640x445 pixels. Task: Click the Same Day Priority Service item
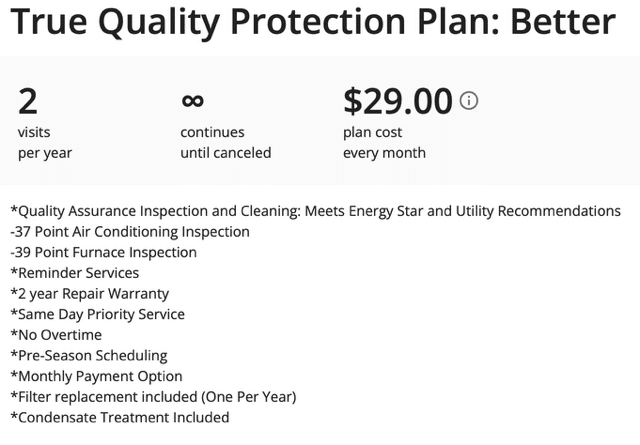tap(98, 314)
